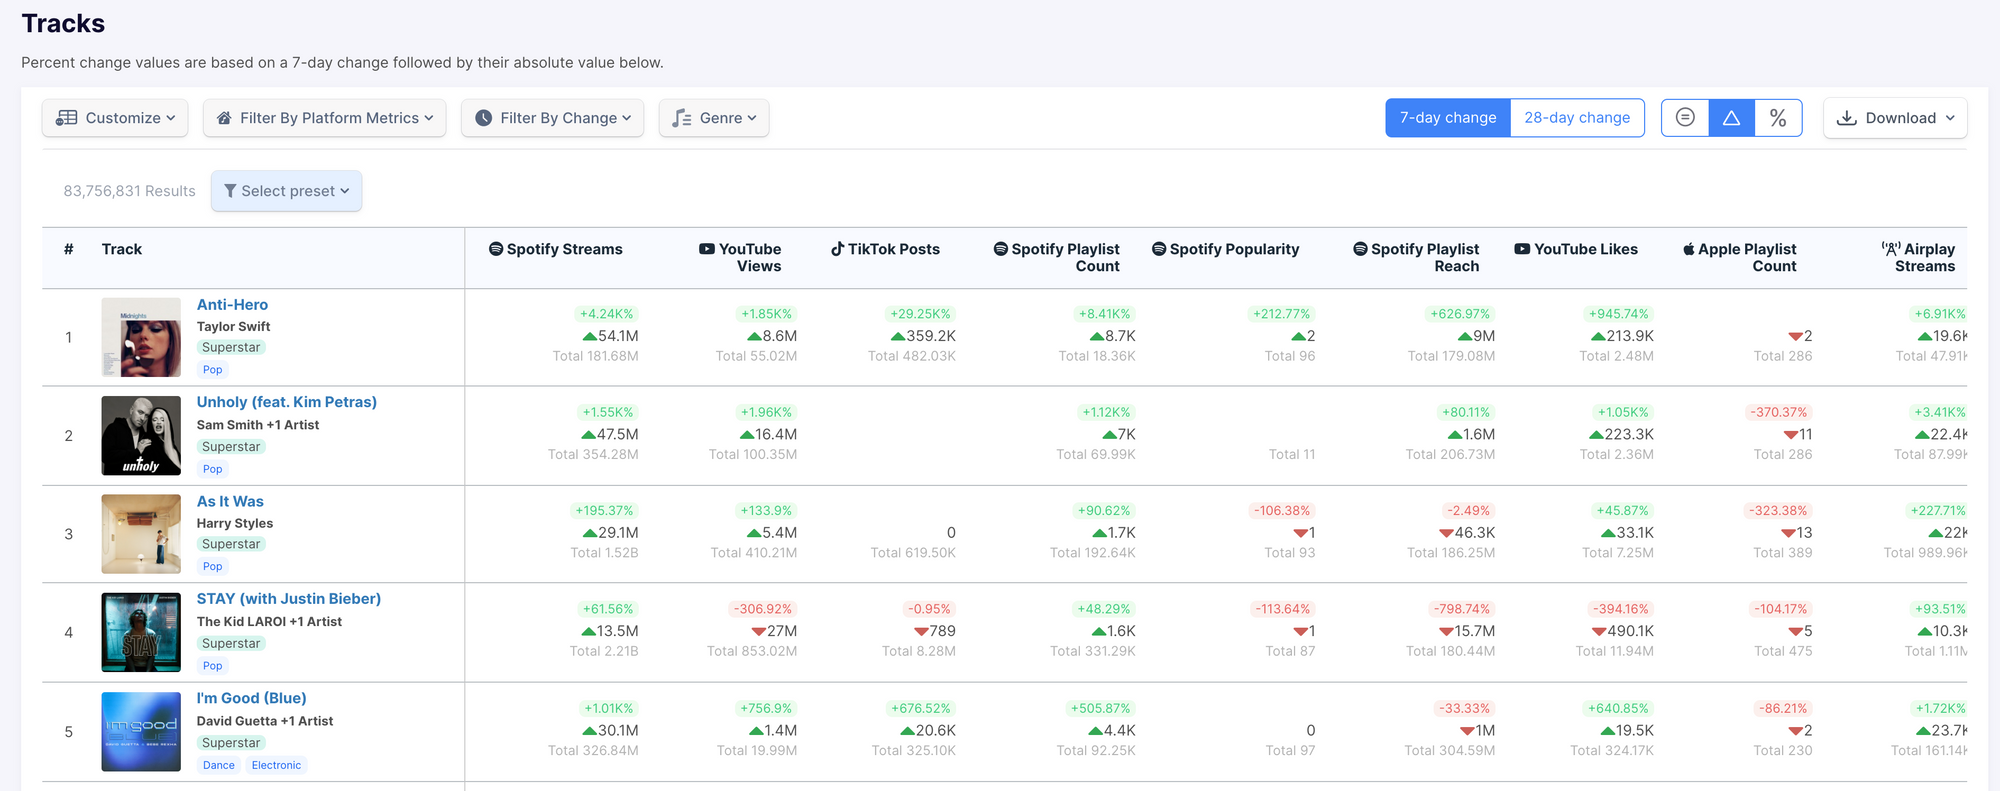Viewport: 2000px width, 791px height.
Task: Open the Unholy (feat. Kim Petras) link
Action: pos(286,402)
